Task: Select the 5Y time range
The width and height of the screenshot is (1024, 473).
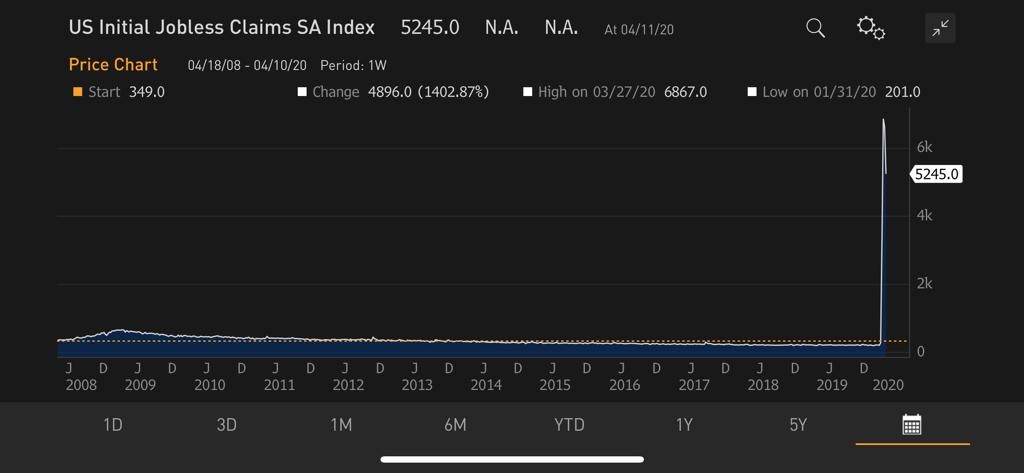Action: tap(798, 425)
